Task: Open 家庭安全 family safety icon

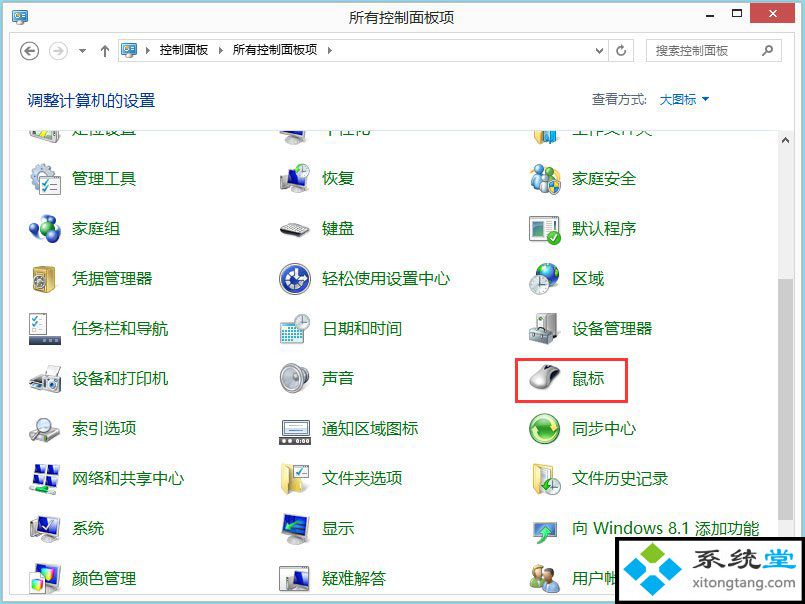Action: [x=545, y=179]
